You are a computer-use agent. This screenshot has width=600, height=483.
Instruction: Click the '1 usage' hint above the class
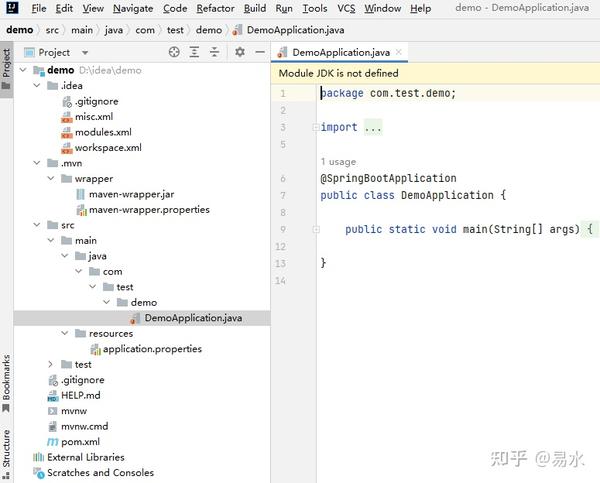[338, 161]
